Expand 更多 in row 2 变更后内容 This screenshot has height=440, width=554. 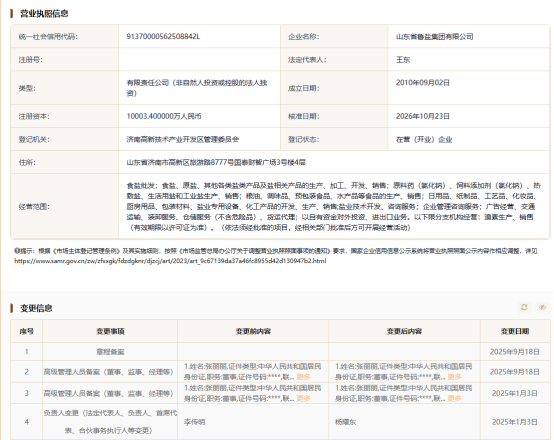click(454, 377)
